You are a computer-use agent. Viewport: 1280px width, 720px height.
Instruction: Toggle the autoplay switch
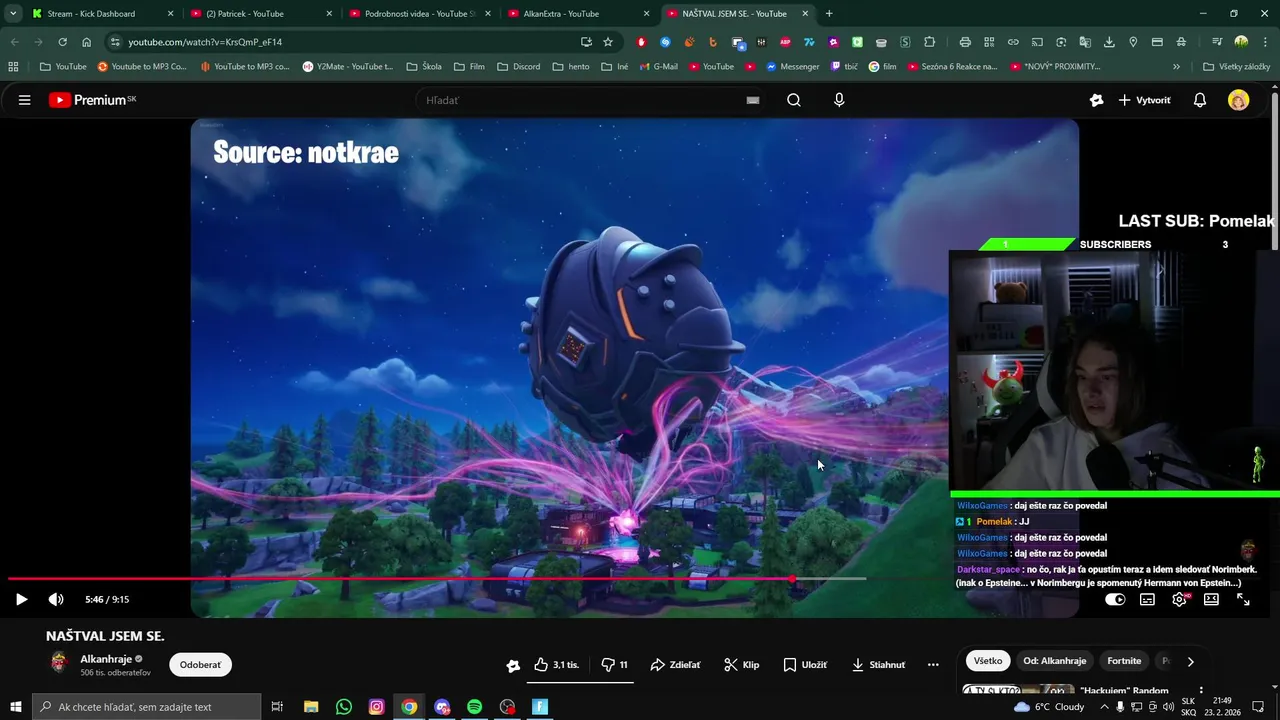coord(1115,599)
